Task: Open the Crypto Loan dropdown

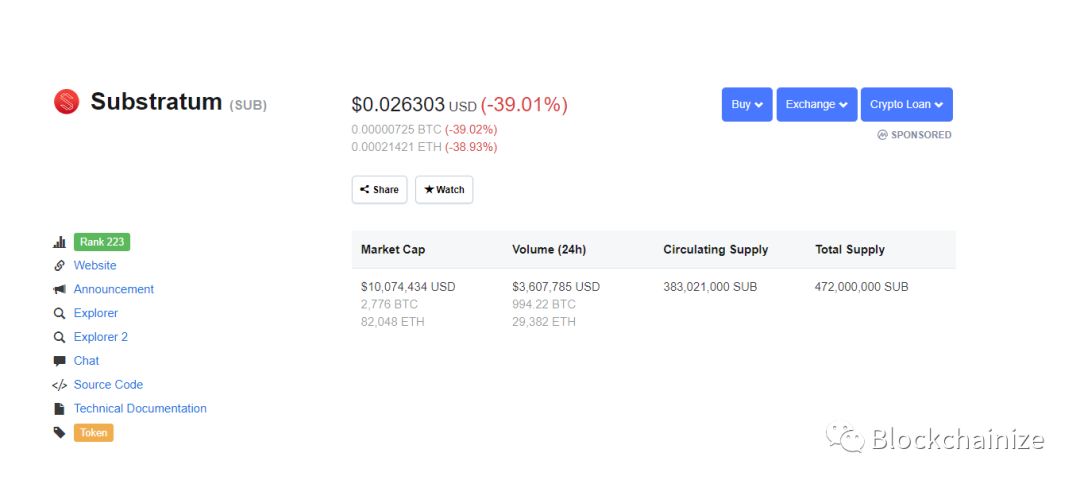Action: tap(906, 105)
